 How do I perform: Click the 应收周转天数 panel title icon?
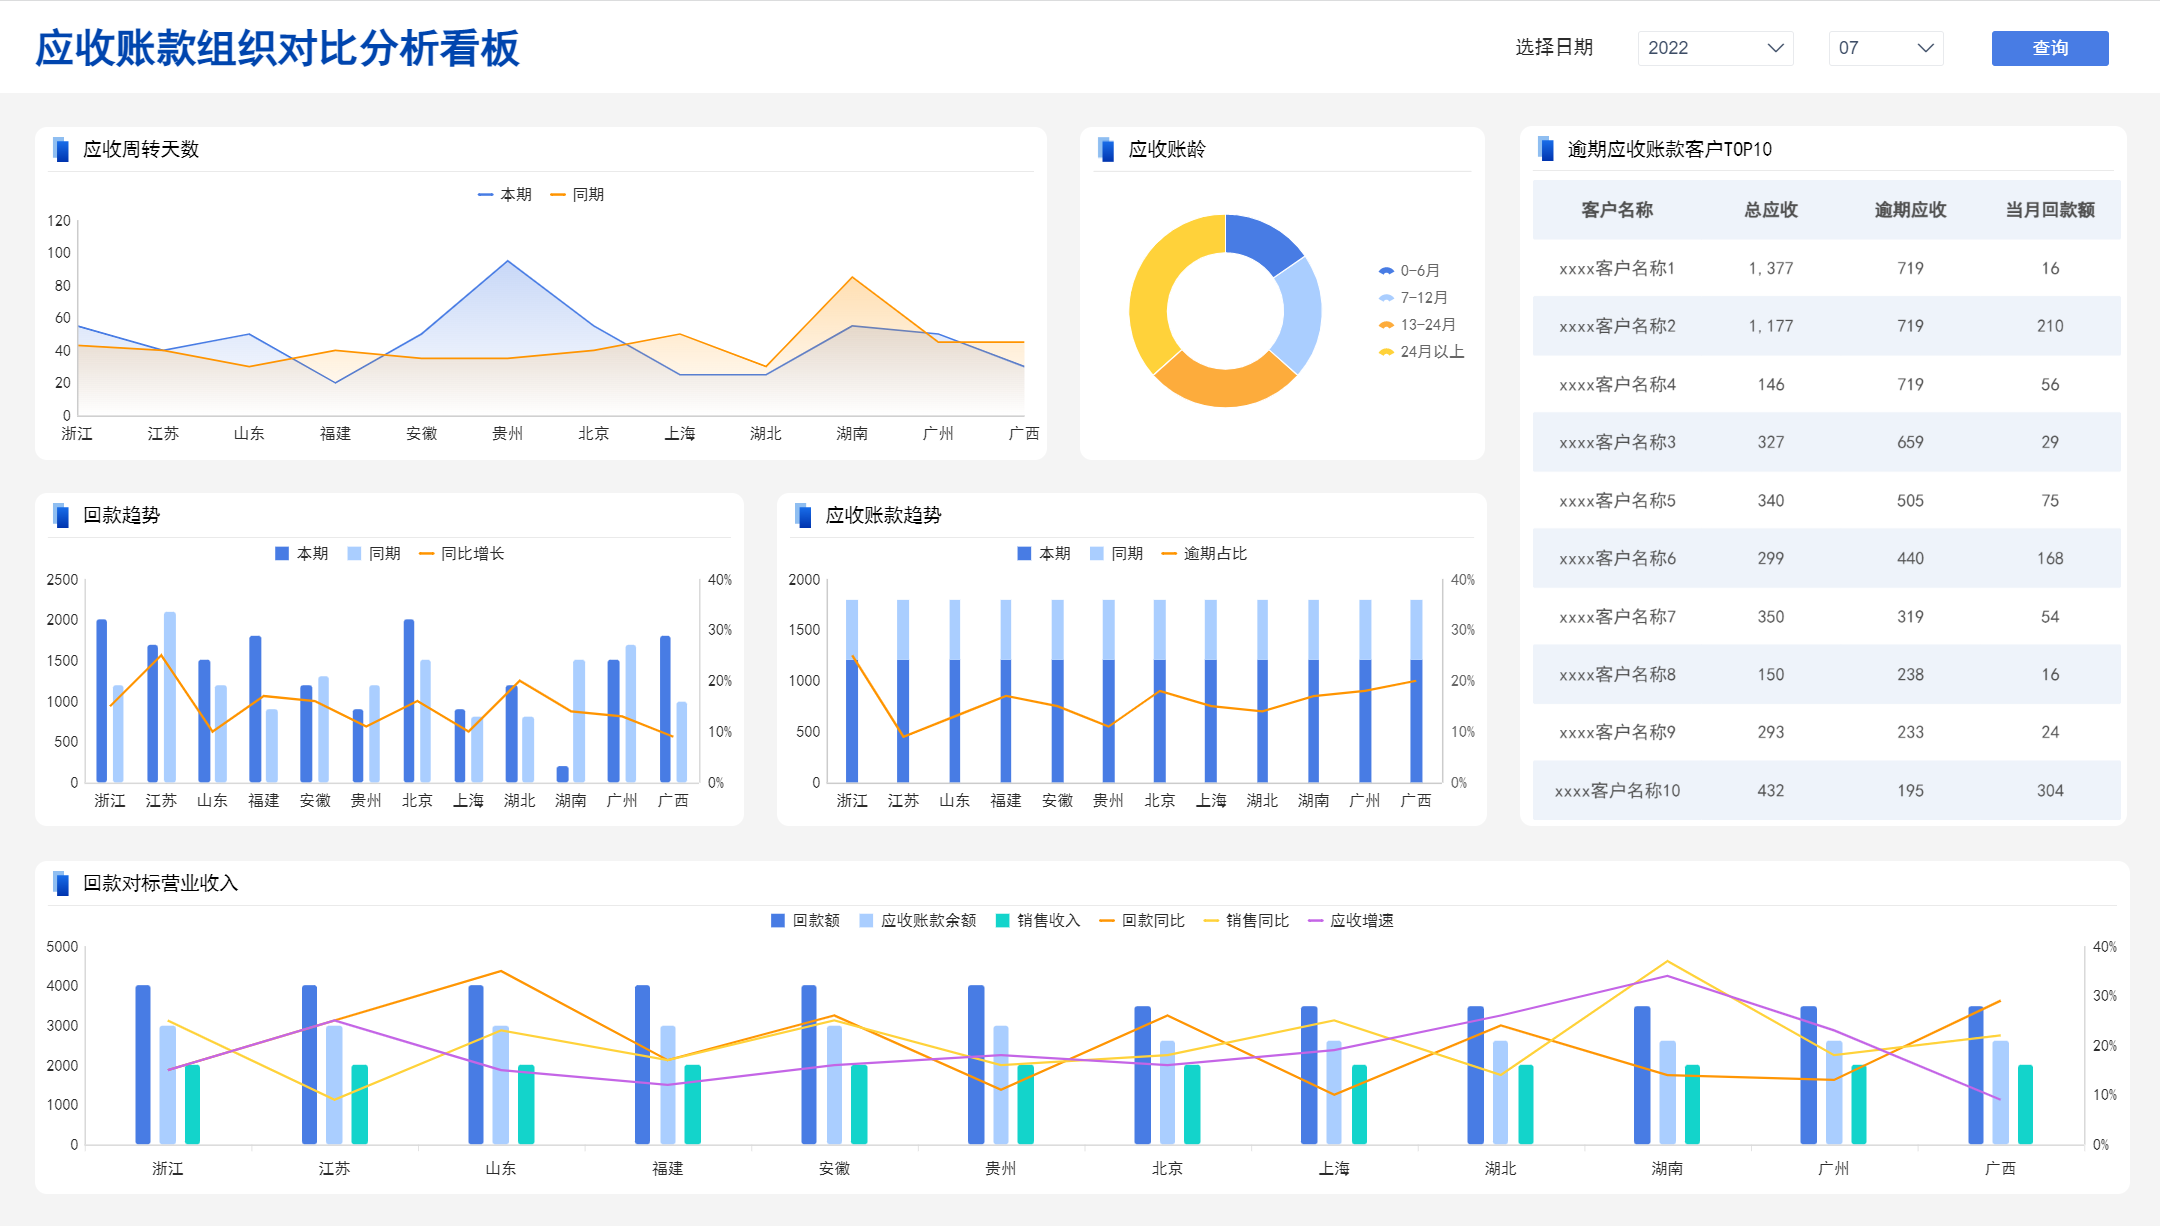[61, 149]
